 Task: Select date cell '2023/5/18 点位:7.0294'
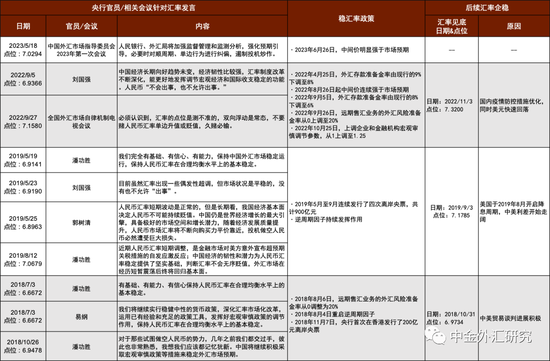coord(23,50)
